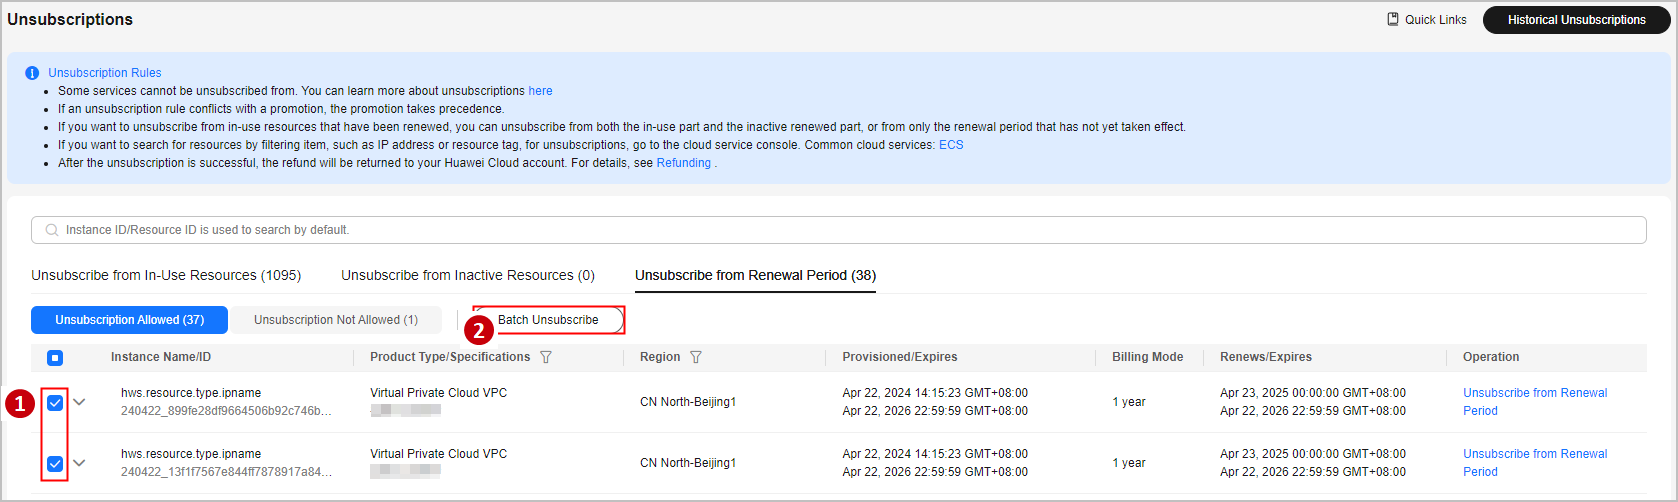This screenshot has width=1678, height=502.
Task: Open the ECS service console link
Action: click(x=950, y=145)
